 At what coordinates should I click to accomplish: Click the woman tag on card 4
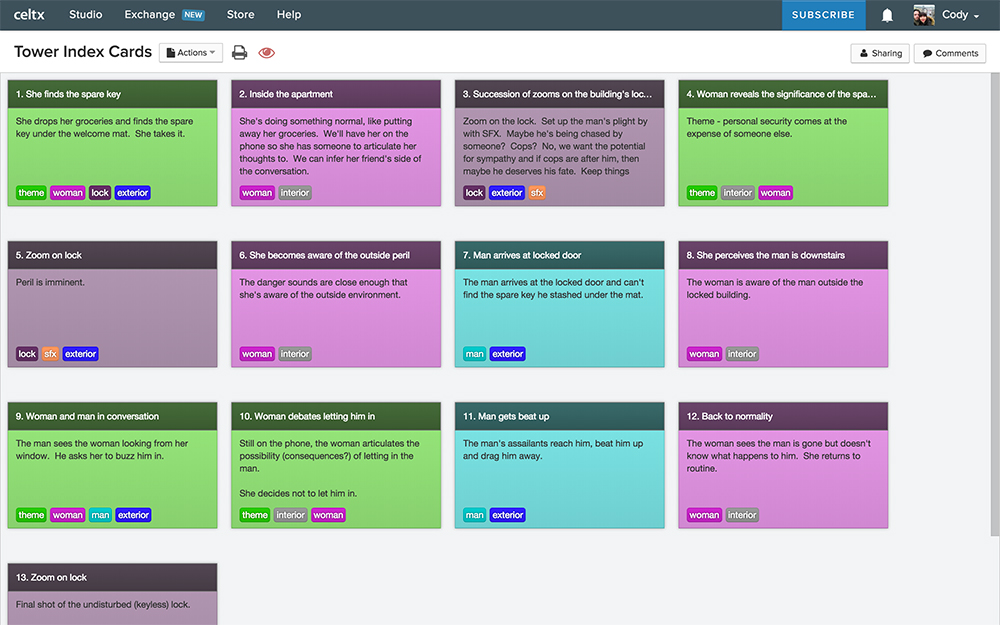tap(776, 193)
